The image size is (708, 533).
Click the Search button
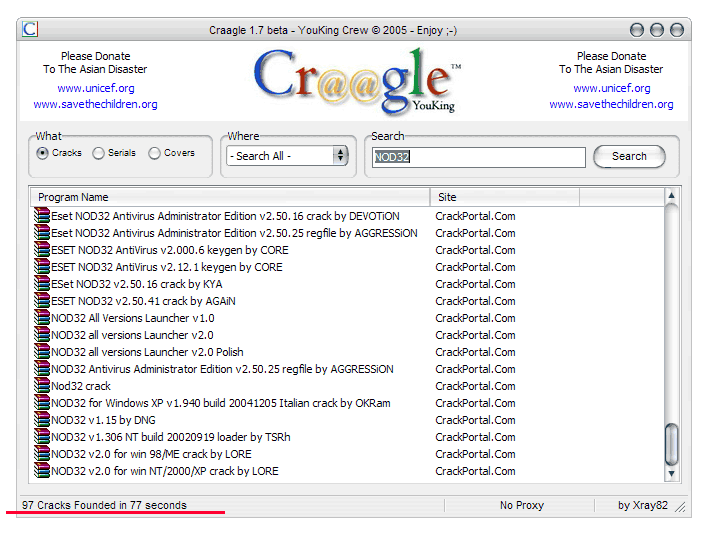pyautogui.click(x=629, y=156)
